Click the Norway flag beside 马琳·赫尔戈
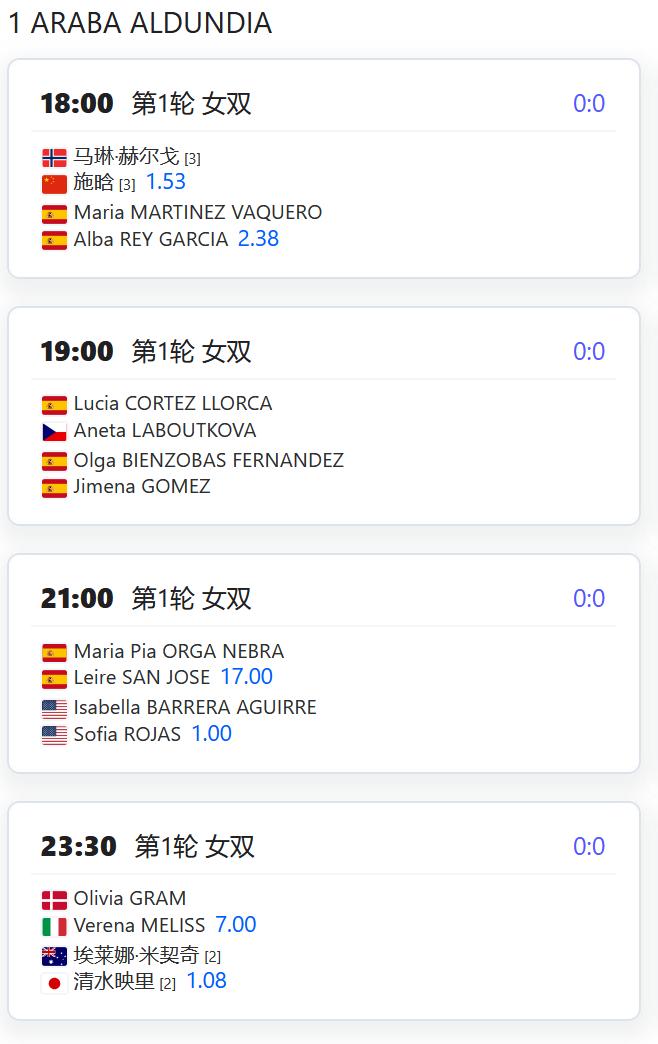658x1044 pixels. tap(54, 158)
